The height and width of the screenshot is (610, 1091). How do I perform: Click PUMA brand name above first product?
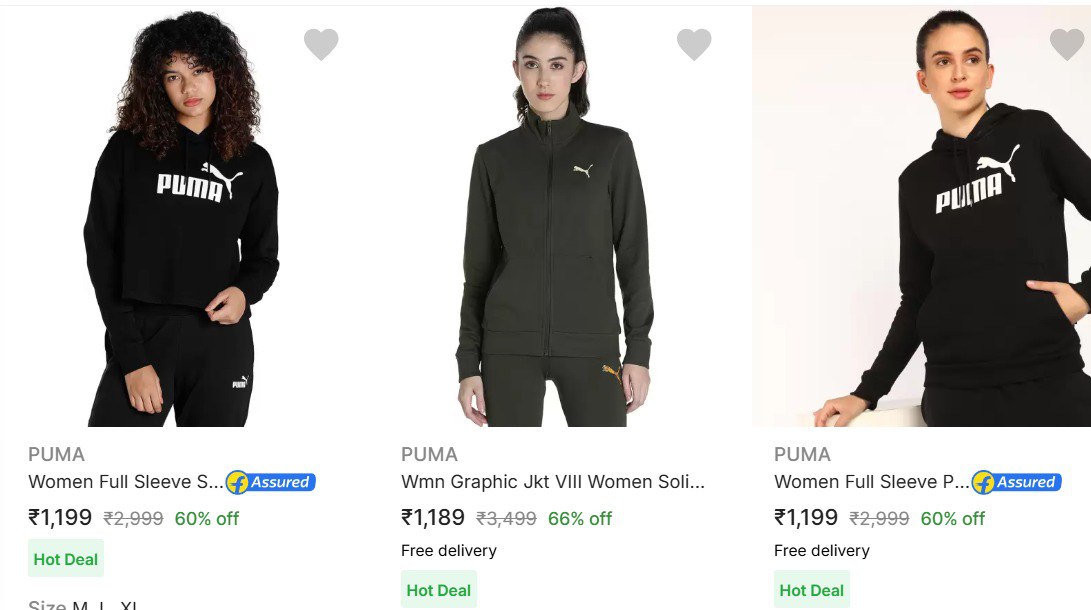56,454
